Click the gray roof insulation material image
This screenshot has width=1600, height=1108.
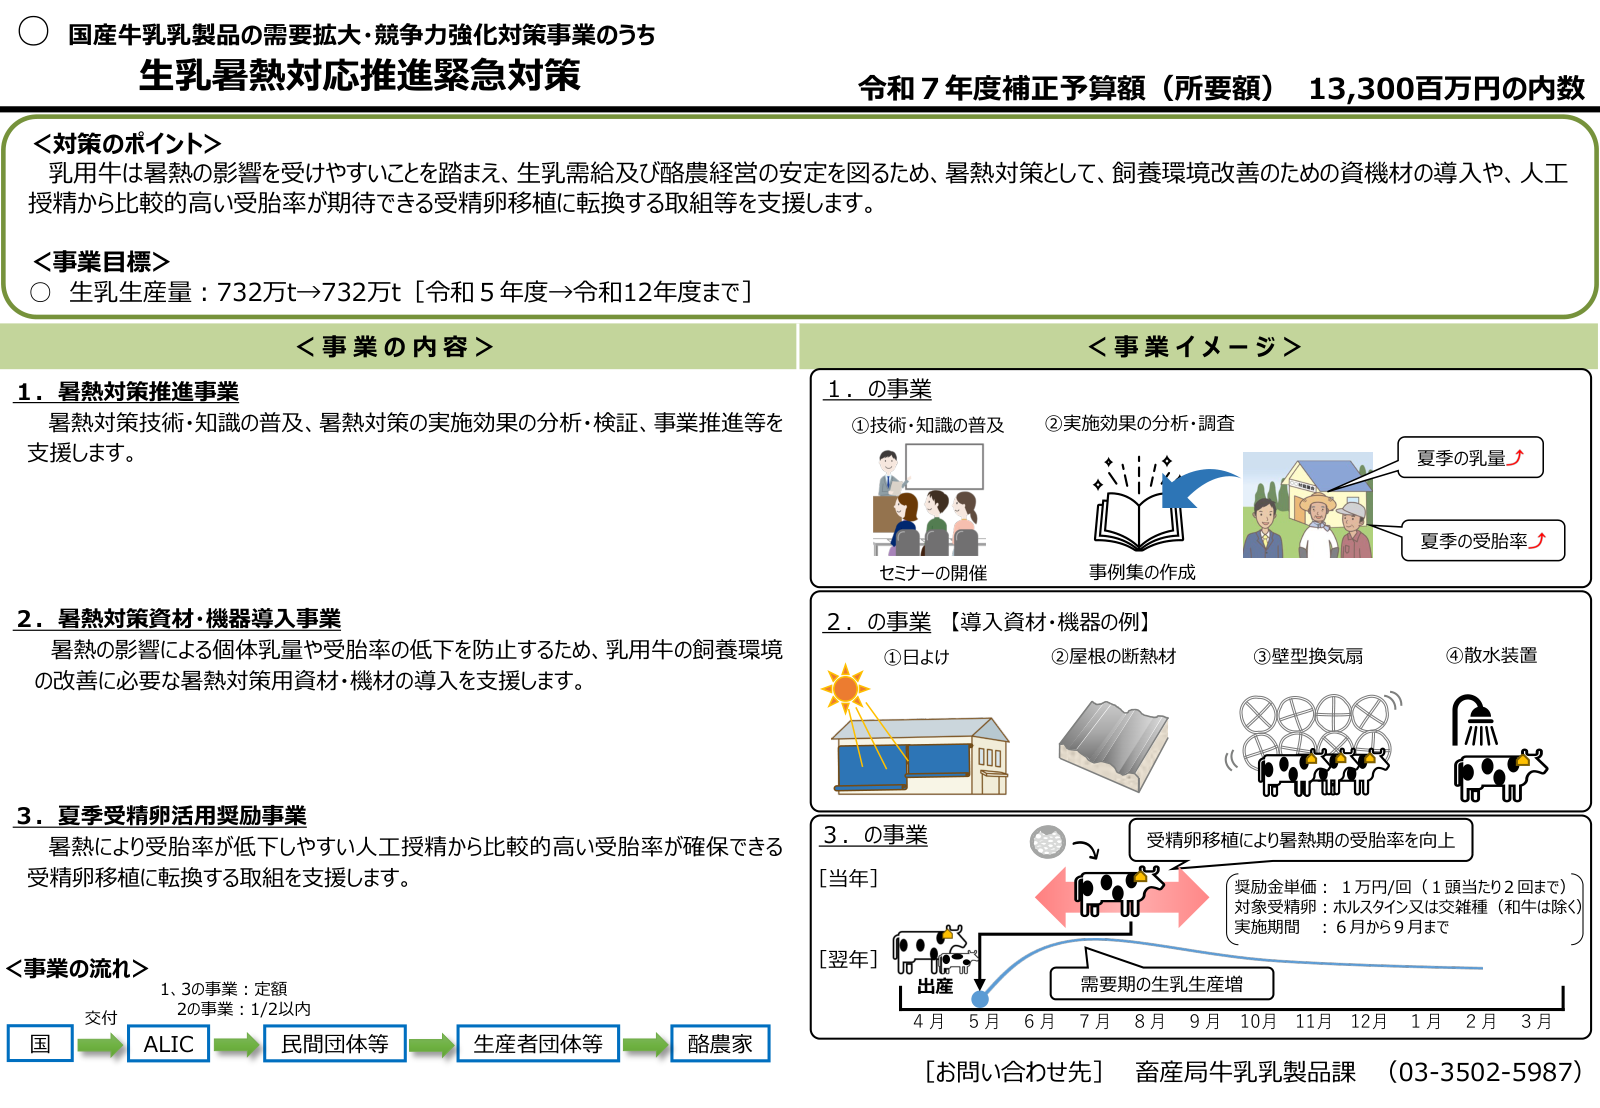click(x=1113, y=746)
